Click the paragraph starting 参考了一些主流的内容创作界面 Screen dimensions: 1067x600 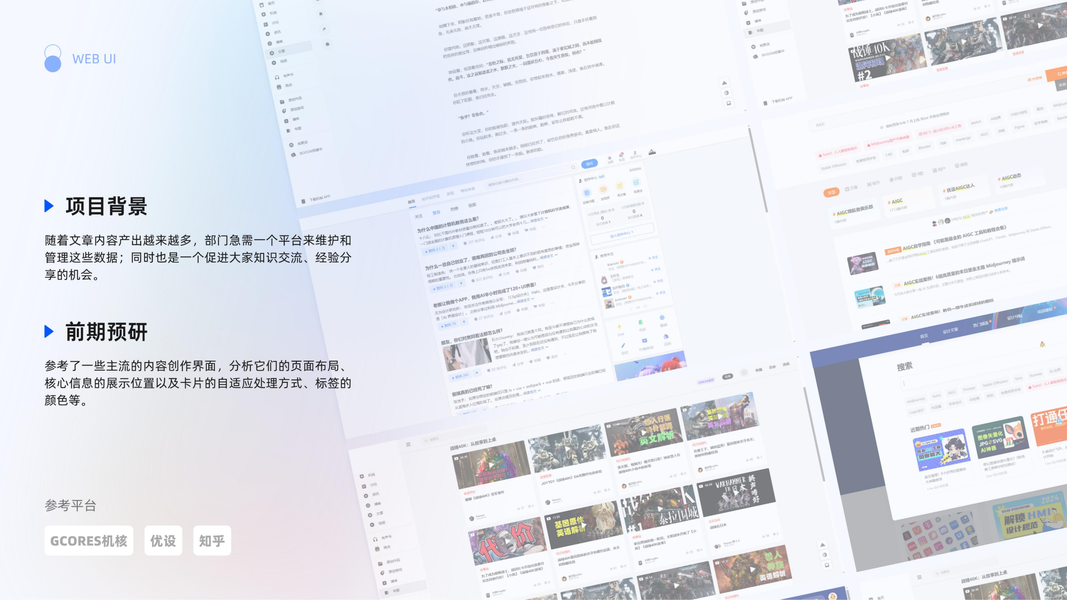point(198,383)
